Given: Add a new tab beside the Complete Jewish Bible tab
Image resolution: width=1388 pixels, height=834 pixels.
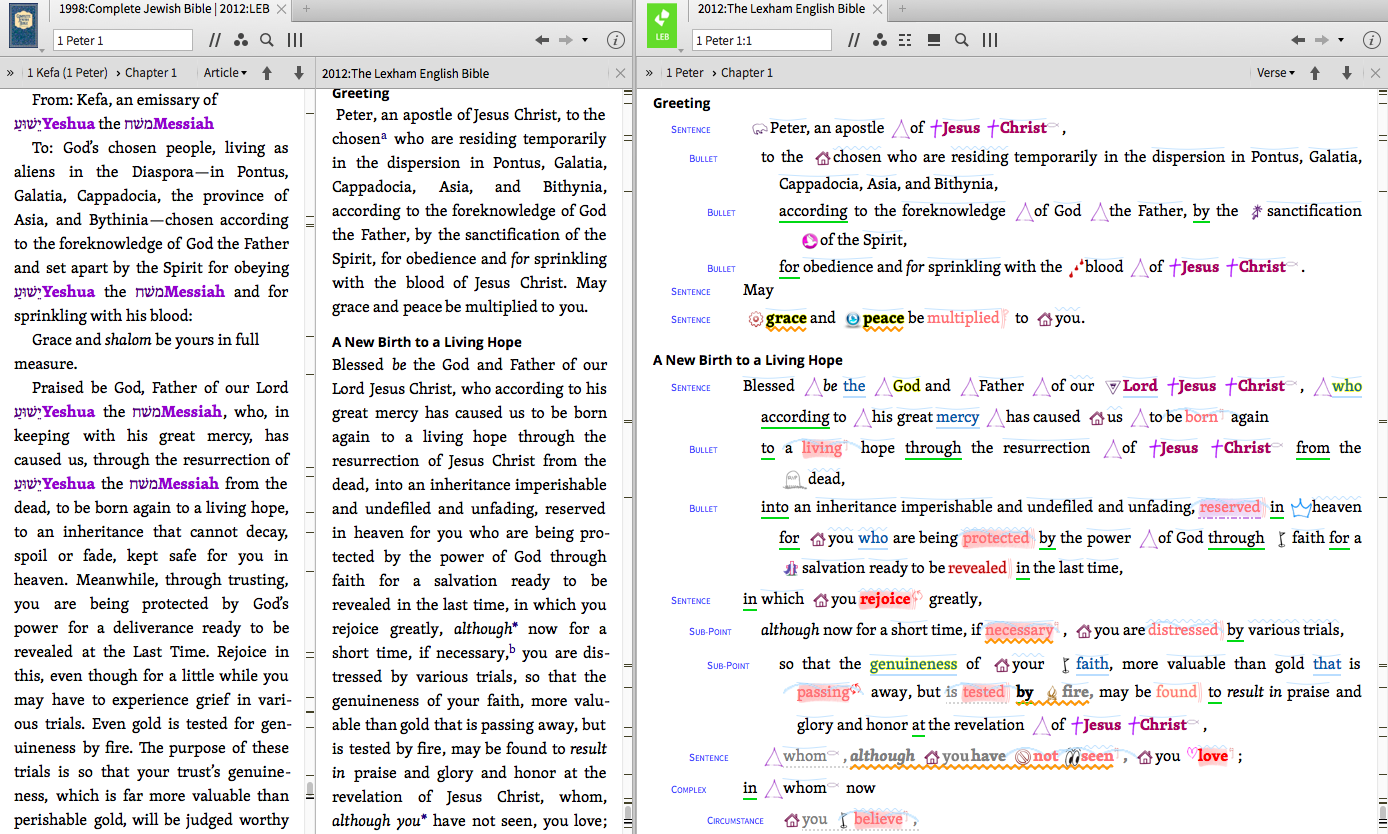Looking at the screenshot, I should point(306,9).
